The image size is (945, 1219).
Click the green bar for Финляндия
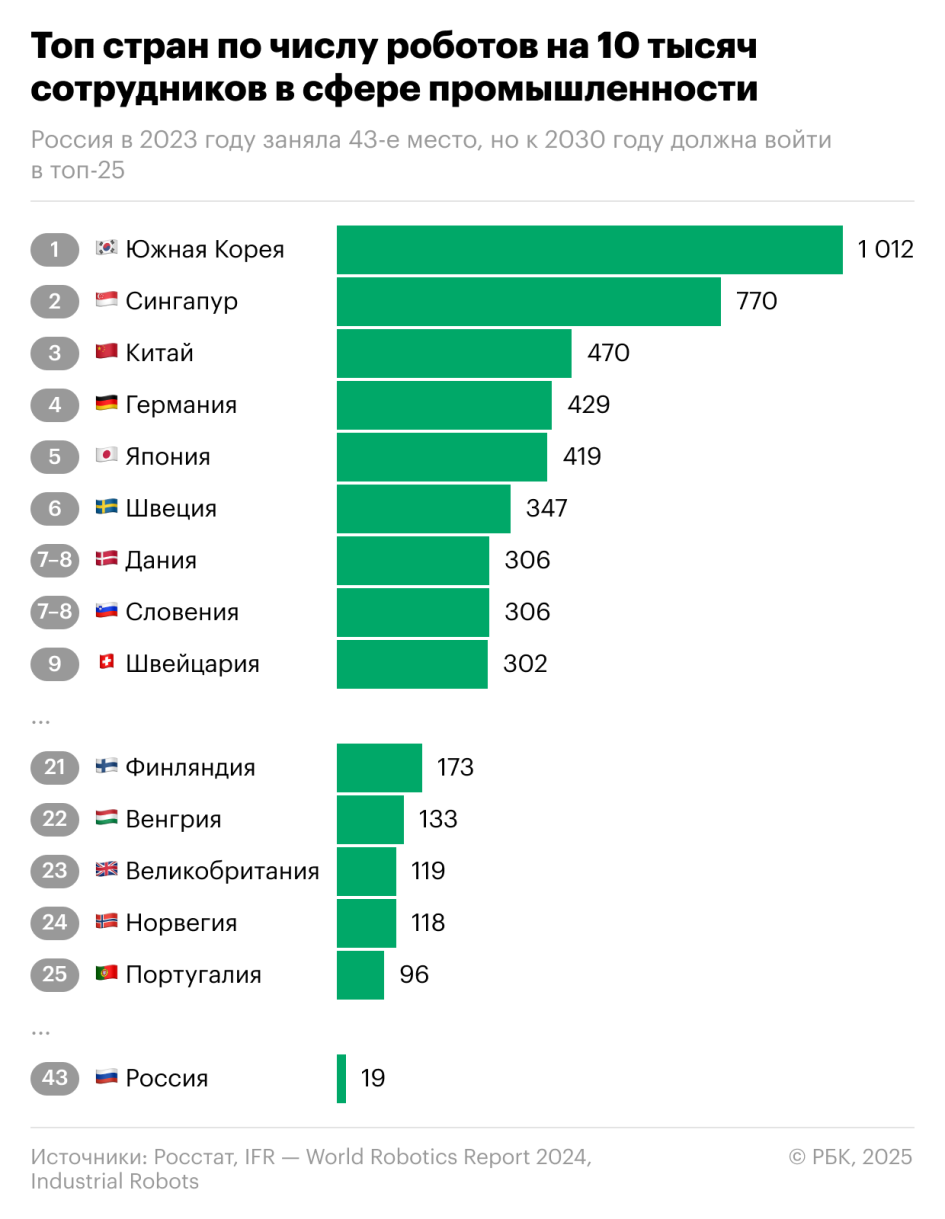[379, 767]
